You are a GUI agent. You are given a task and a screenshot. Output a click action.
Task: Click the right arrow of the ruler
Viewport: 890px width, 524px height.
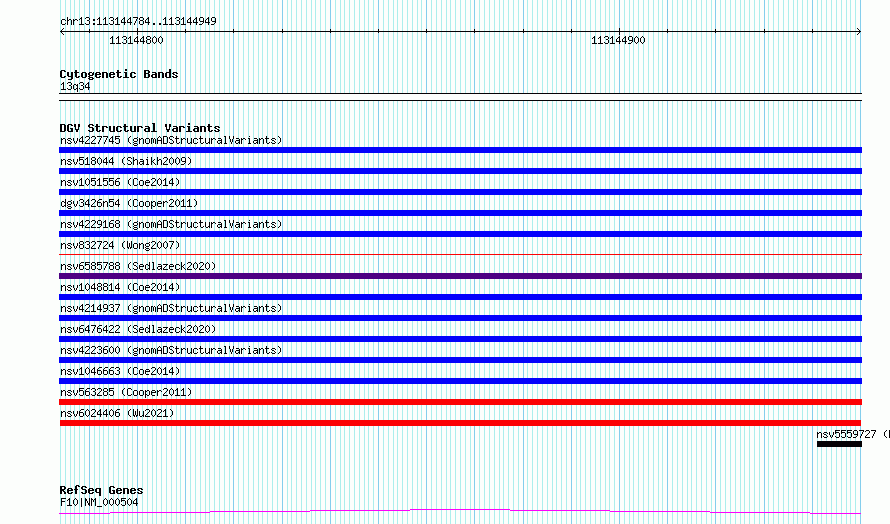pyautogui.click(x=859, y=32)
